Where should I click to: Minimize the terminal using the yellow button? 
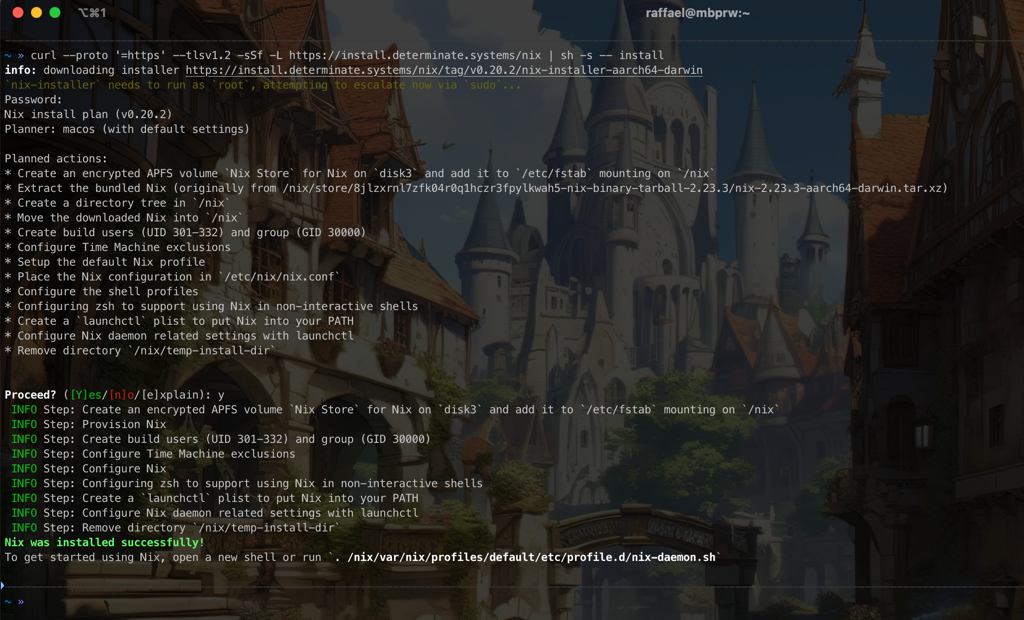(x=36, y=13)
